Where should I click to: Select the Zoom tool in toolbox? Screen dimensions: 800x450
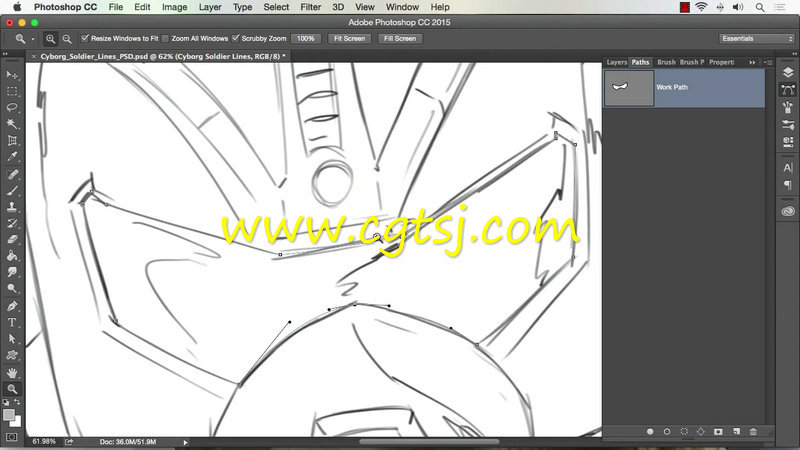click(12, 389)
